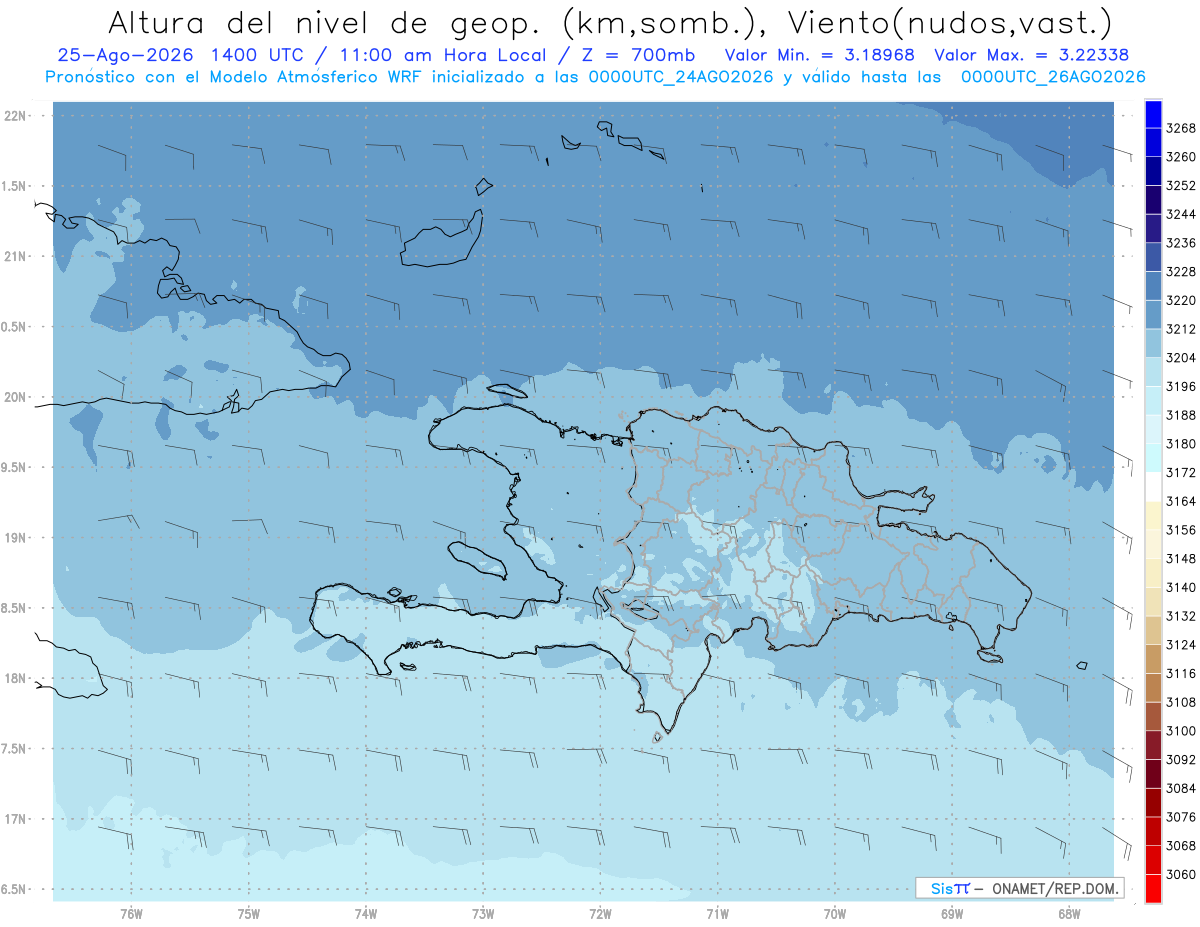Click the '3108' colorbar value

[x=1181, y=702]
